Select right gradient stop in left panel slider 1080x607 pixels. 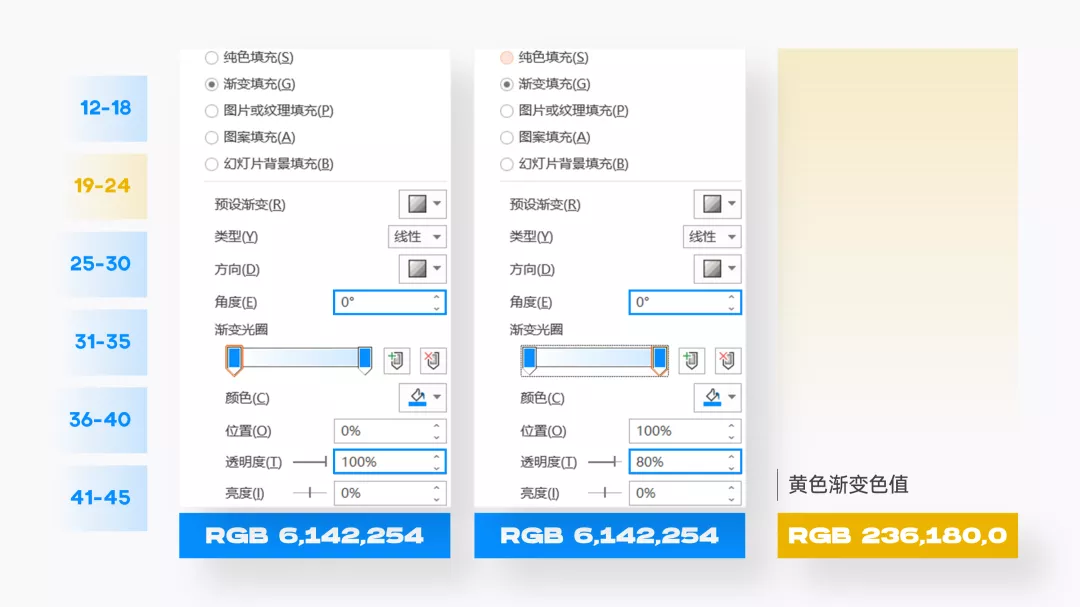coord(364,360)
